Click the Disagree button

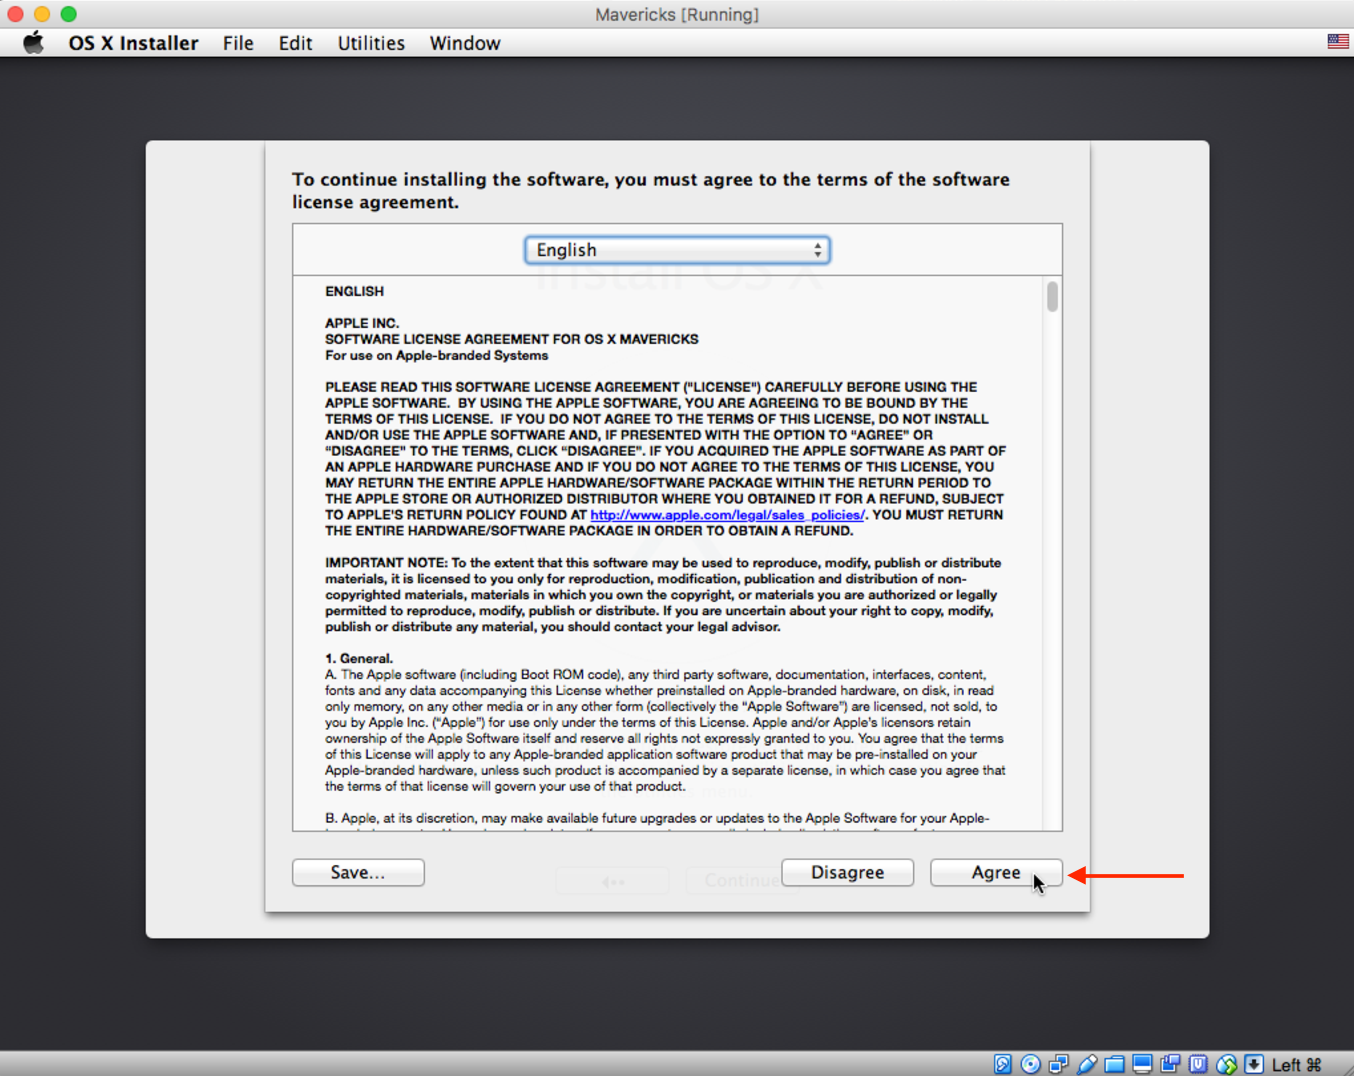tap(847, 872)
